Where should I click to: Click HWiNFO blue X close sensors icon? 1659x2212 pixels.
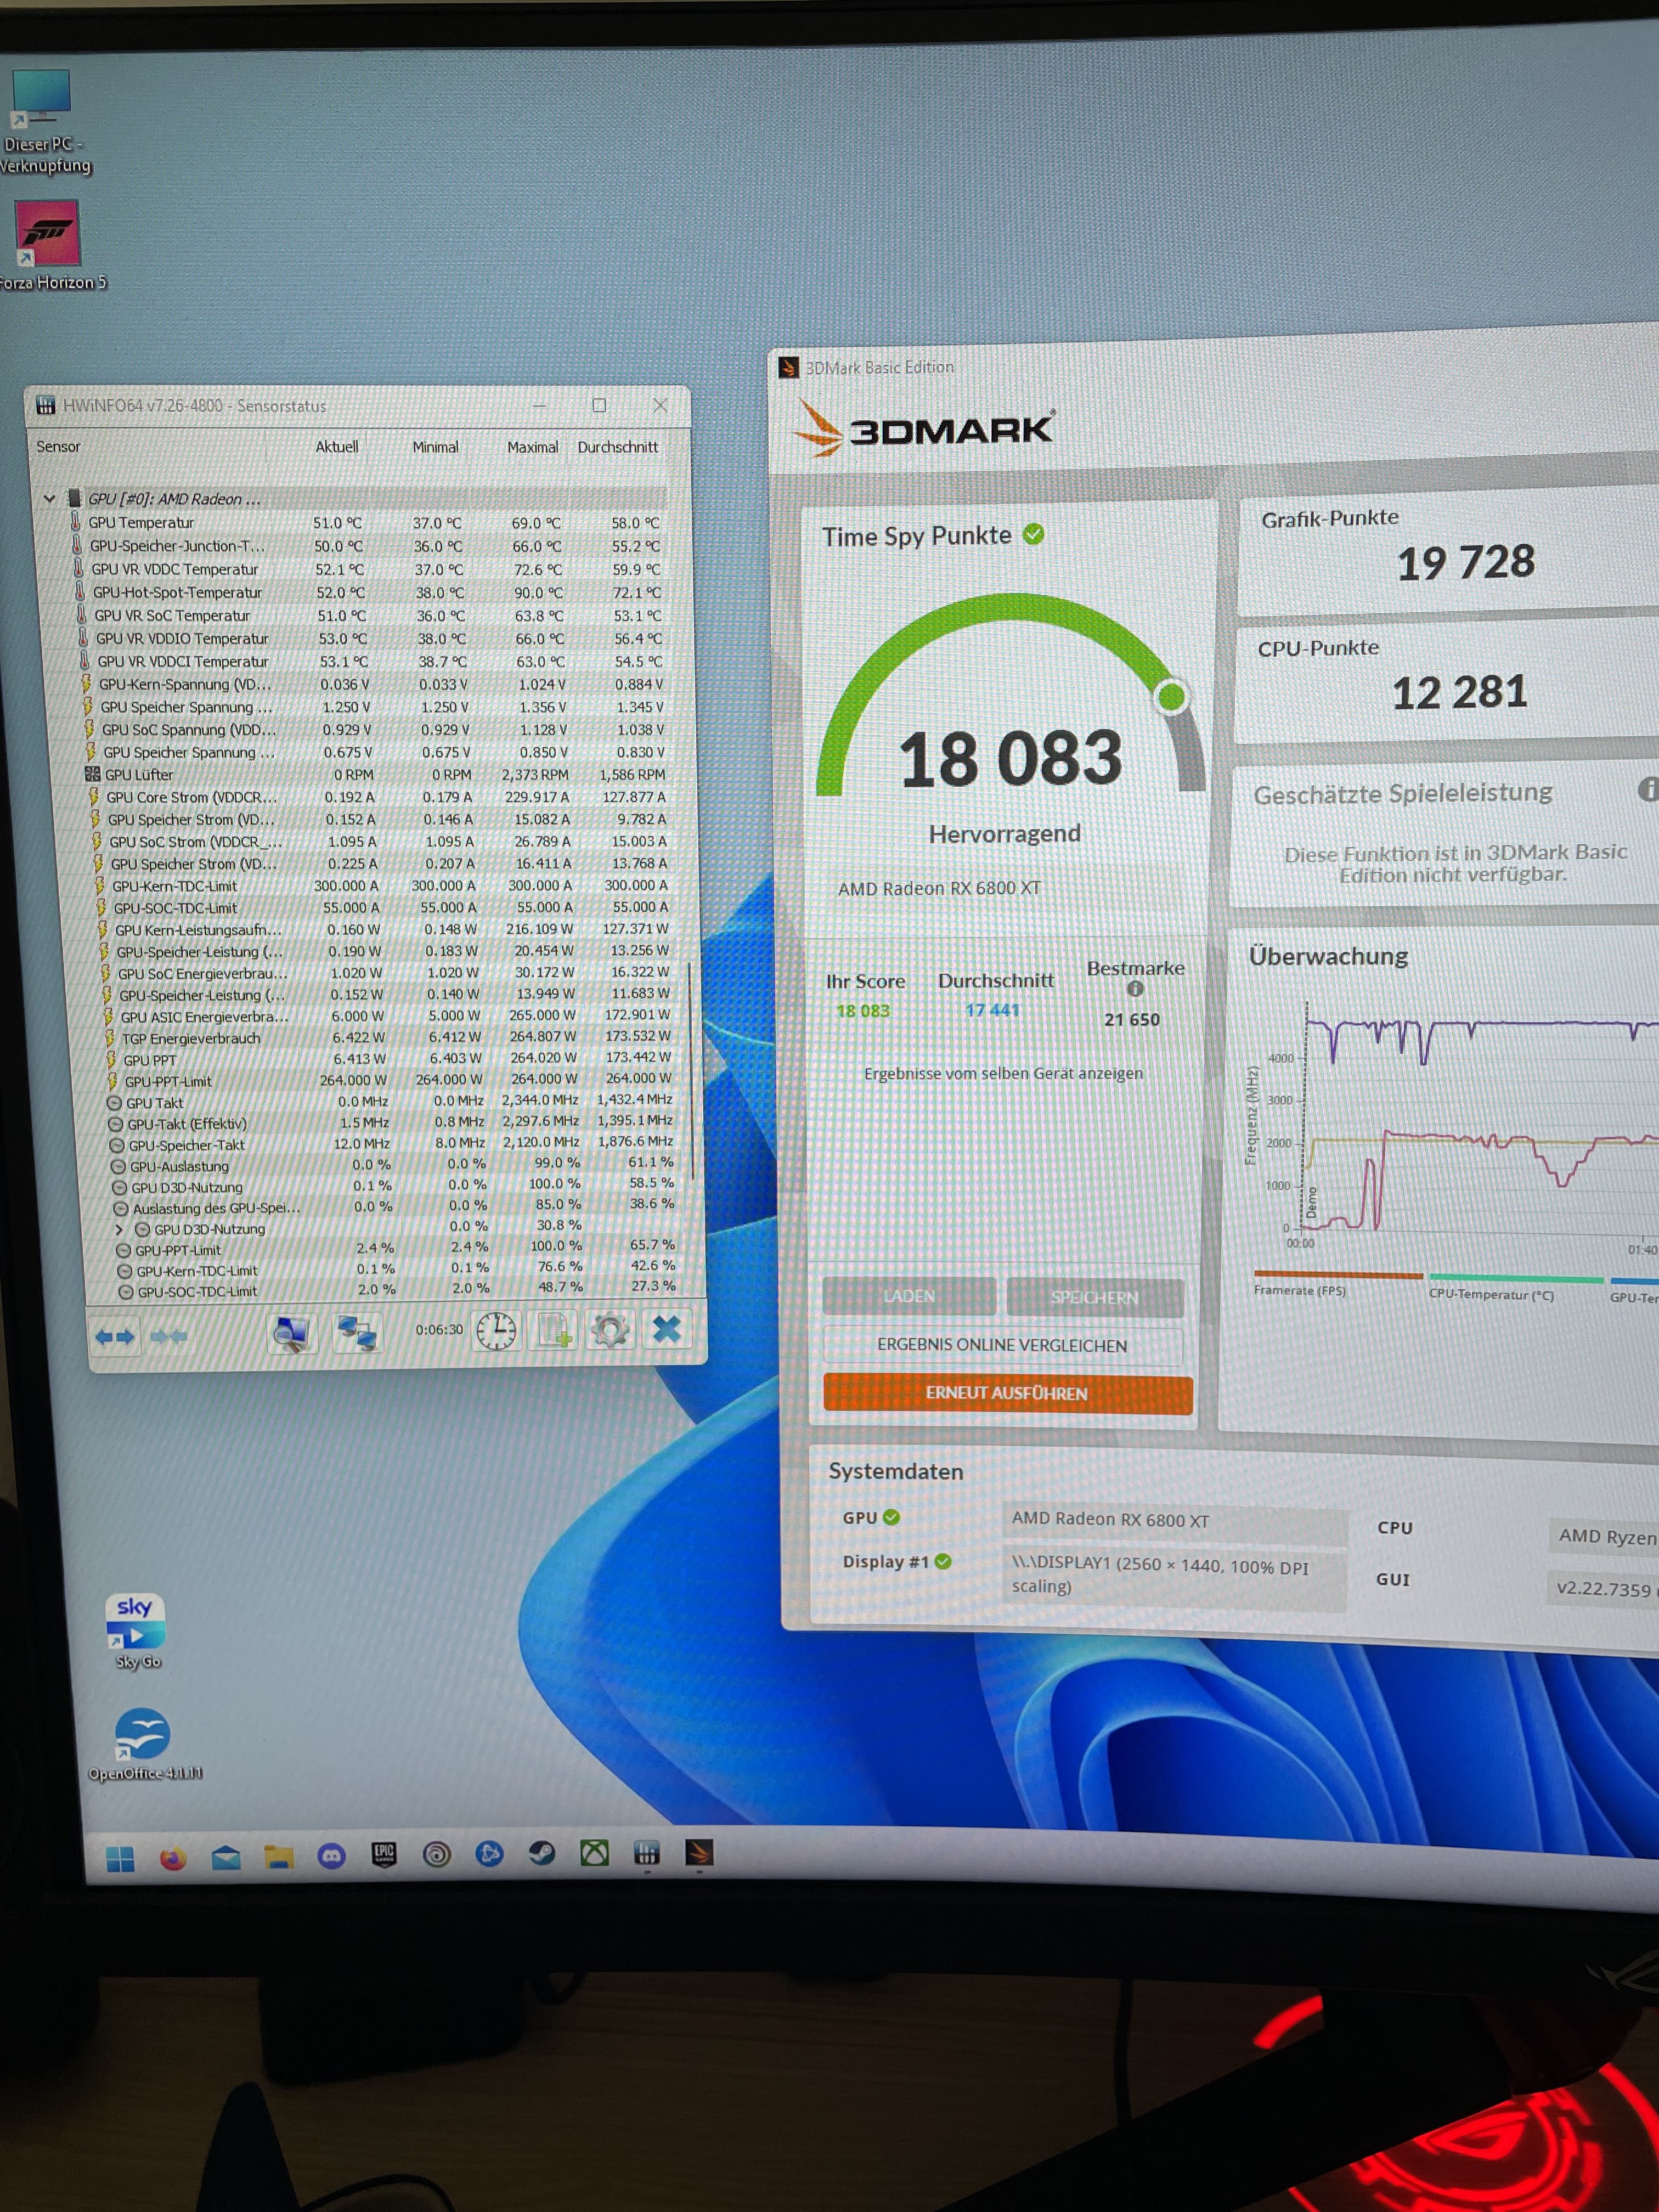(666, 1329)
